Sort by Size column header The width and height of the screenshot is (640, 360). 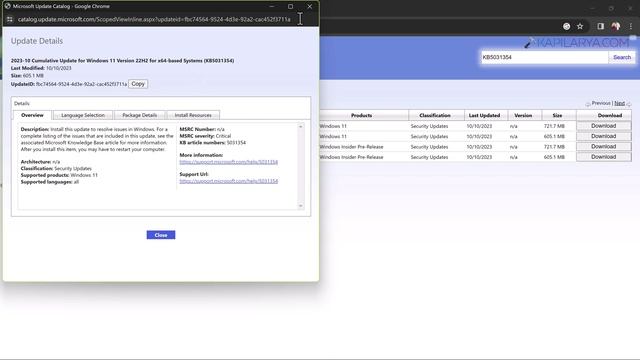[x=557, y=116]
